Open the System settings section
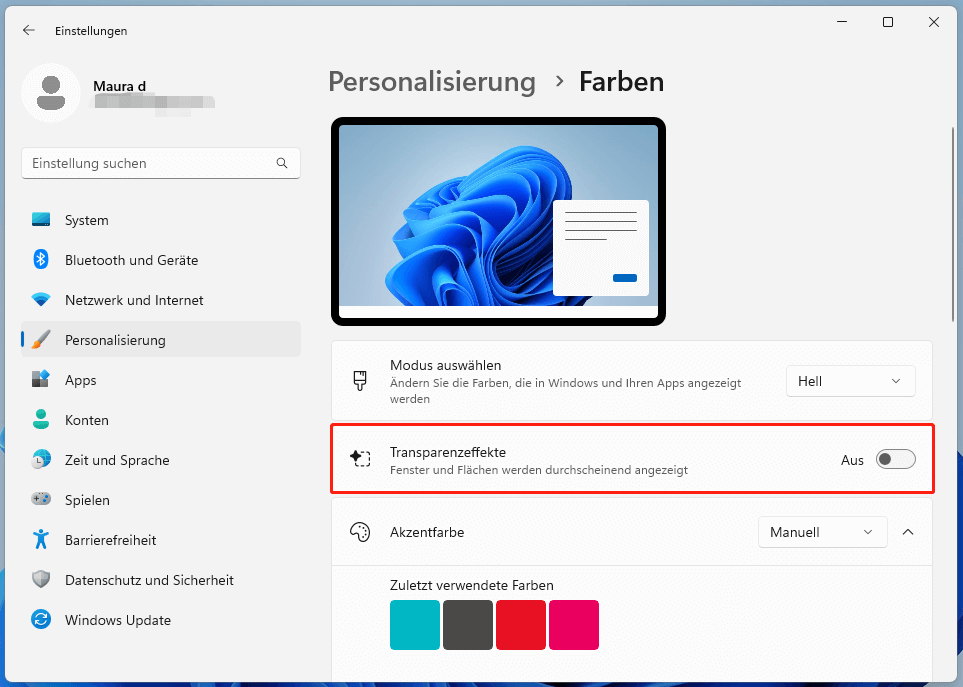 pyautogui.click(x=86, y=220)
